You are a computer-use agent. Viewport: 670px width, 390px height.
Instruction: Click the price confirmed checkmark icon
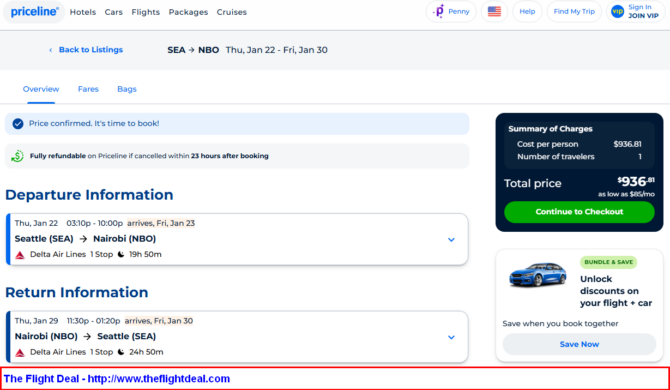pos(18,124)
